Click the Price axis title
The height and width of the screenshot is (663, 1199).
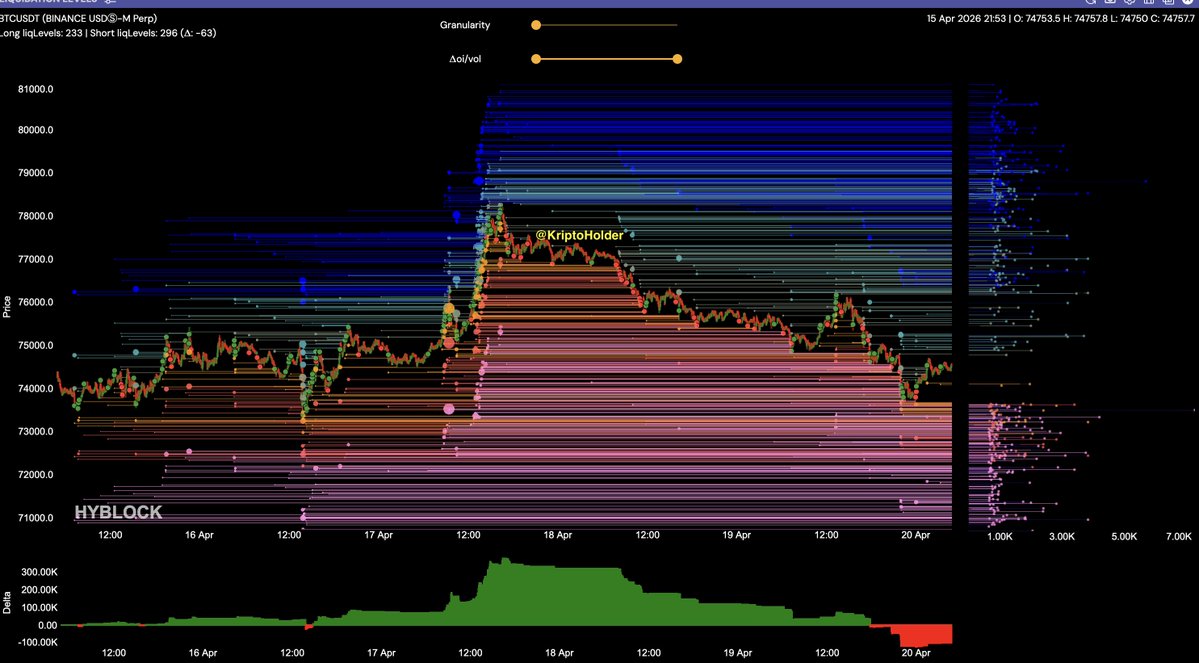(7, 307)
